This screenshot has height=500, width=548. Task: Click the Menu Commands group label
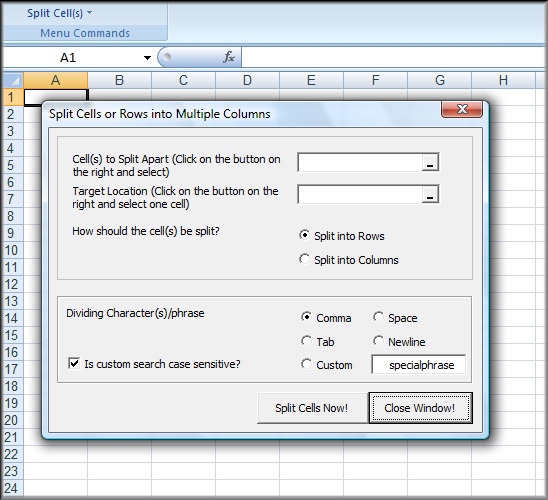coord(85,33)
